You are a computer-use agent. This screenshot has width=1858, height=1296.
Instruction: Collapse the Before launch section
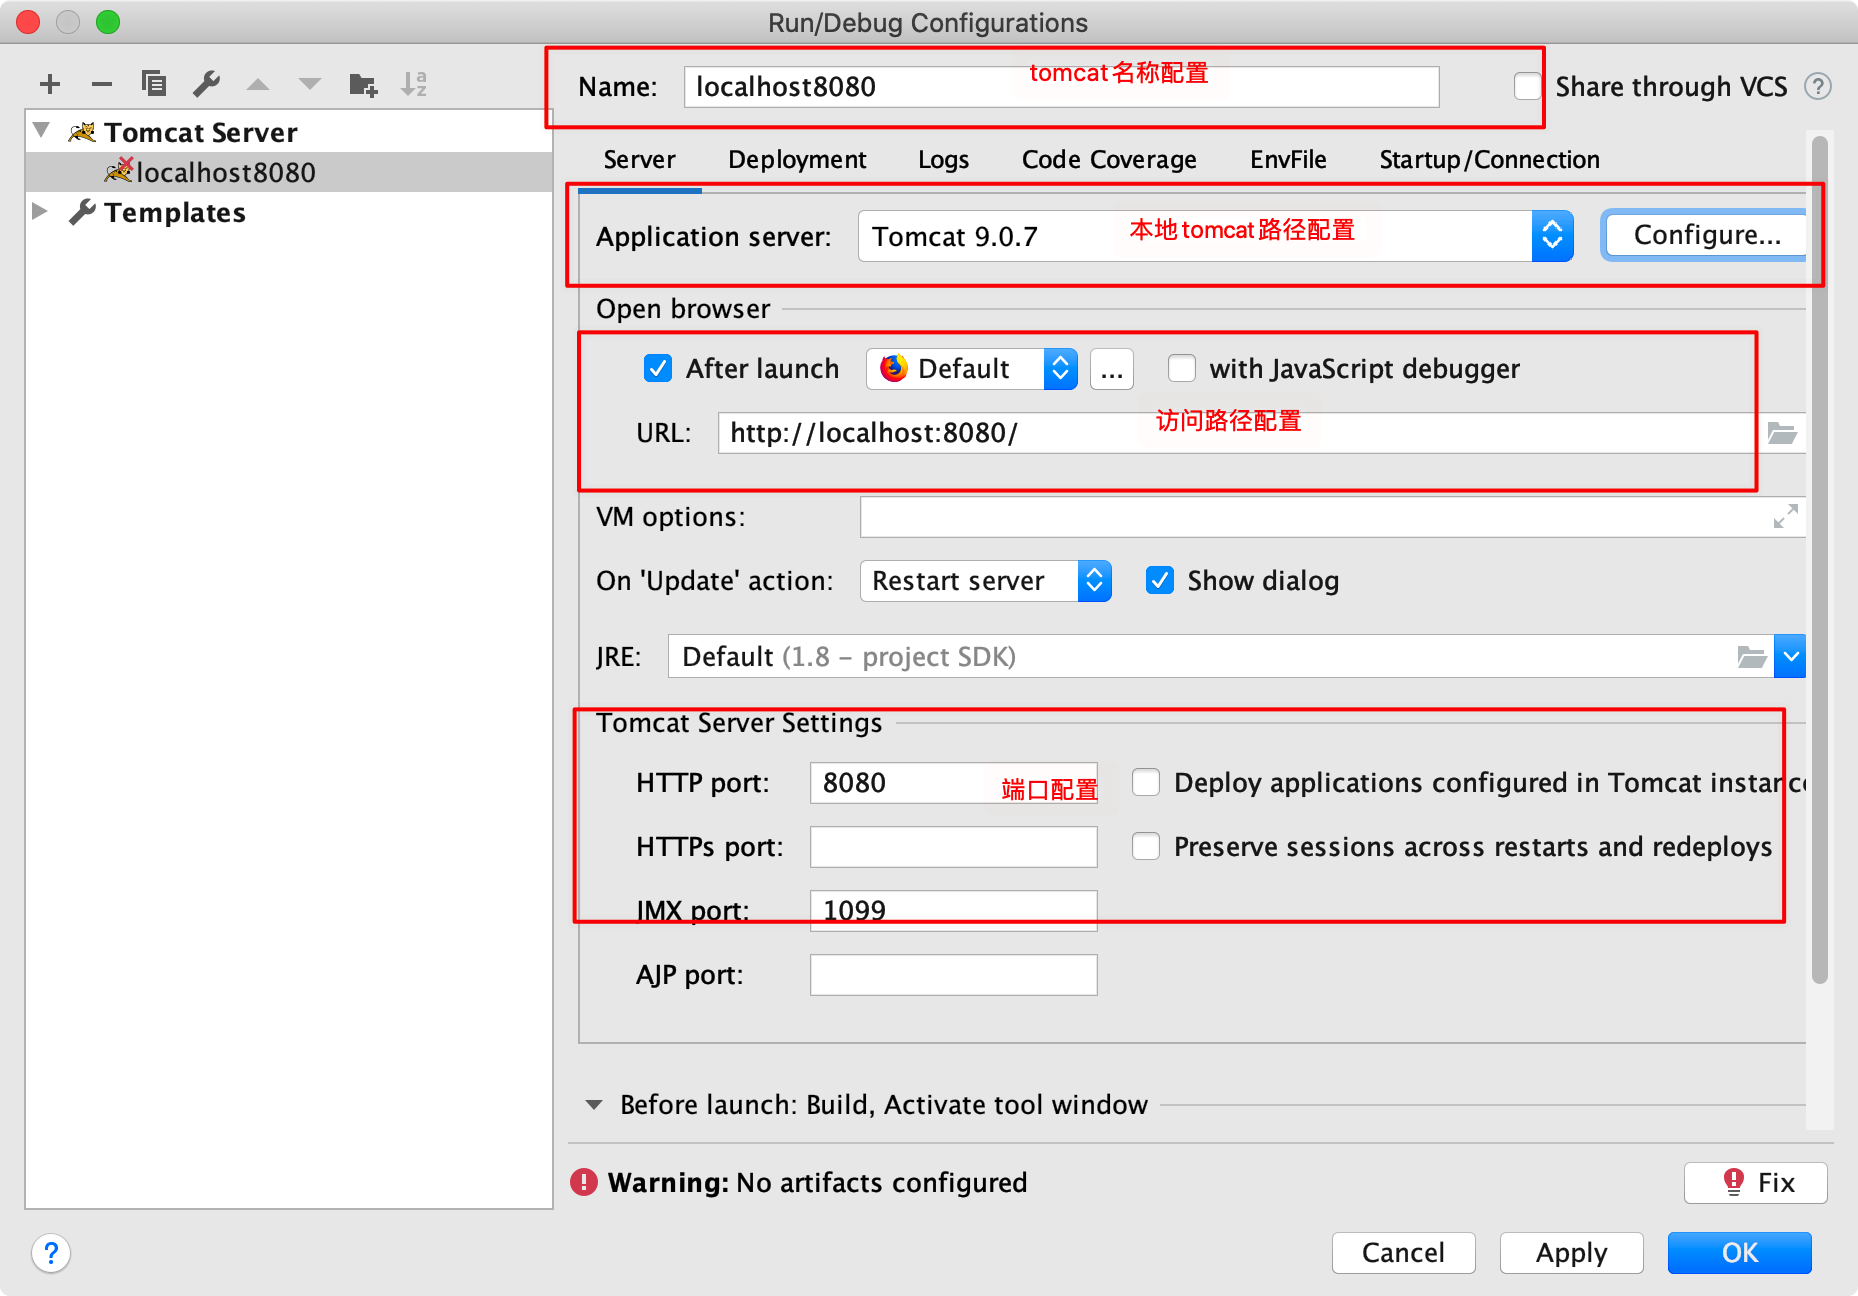[x=594, y=1105]
